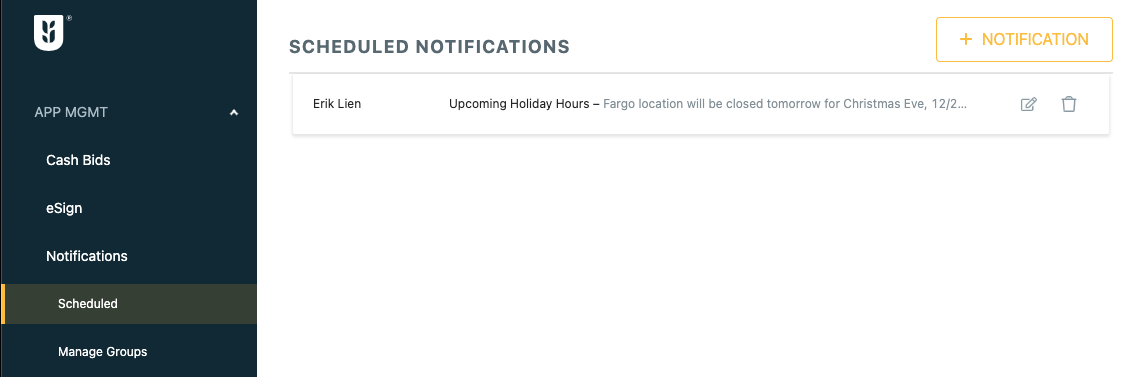The image size is (1136, 377).
Task: Click the yellow active marker beside Scheduled
Action: pyautogui.click(x=3, y=304)
